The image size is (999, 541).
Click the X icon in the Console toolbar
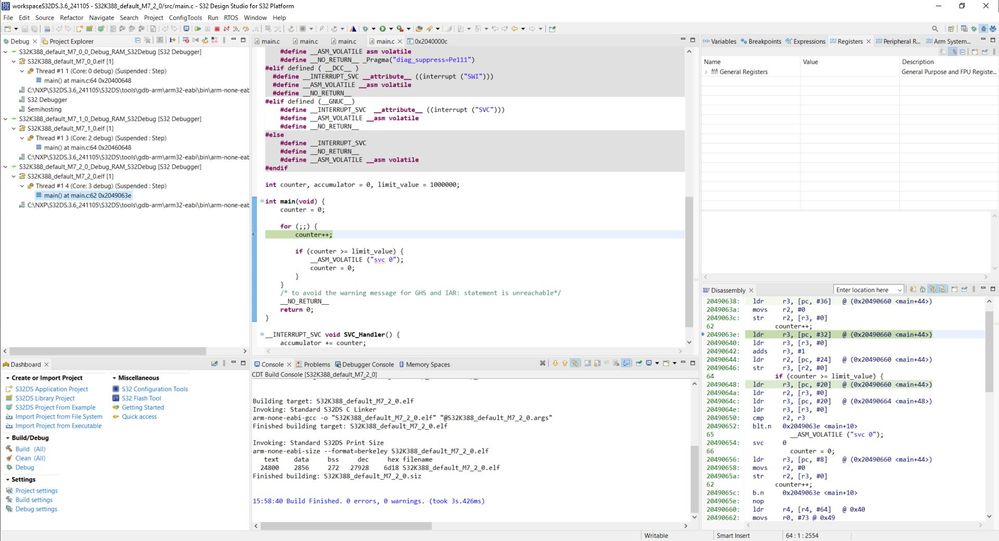(542, 363)
